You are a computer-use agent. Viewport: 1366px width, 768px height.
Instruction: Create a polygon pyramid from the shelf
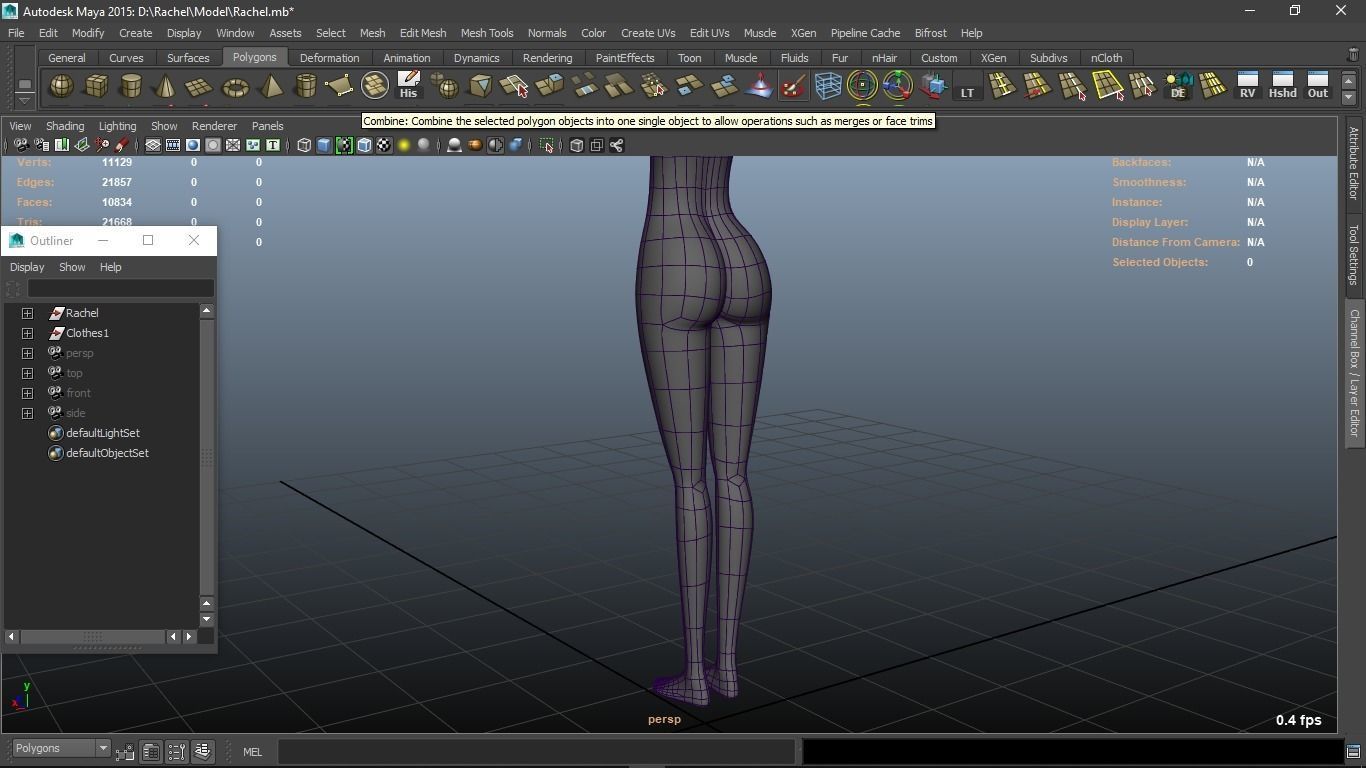point(270,86)
